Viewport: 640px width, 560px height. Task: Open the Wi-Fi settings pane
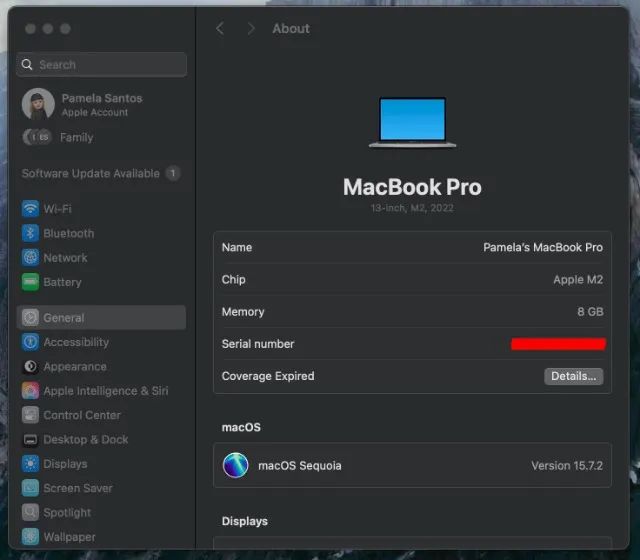[57, 209]
